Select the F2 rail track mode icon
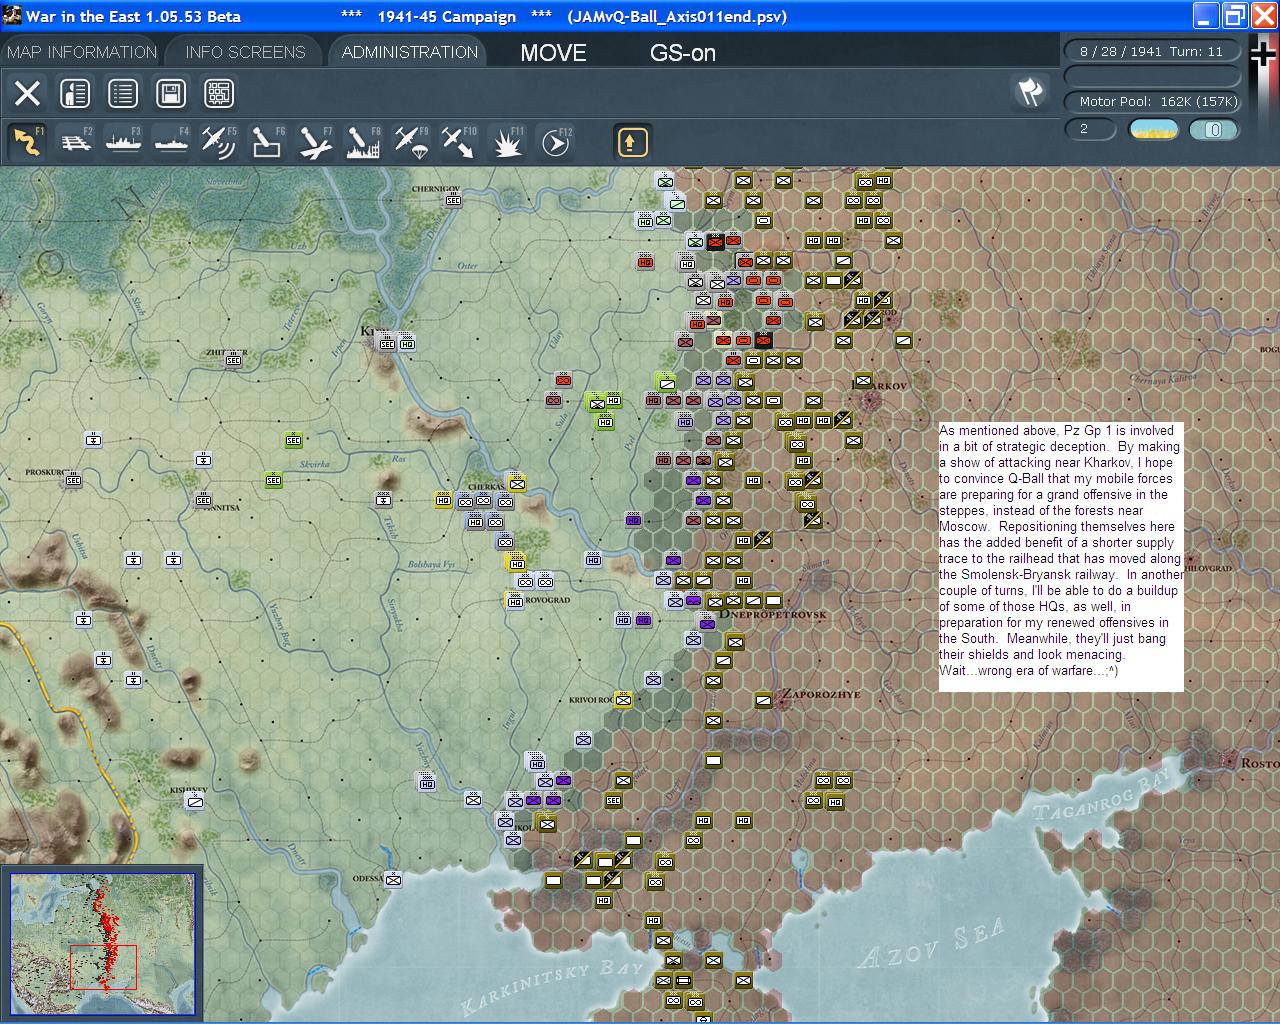Viewport: 1280px width, 1024px height. [x=75, y=142]
